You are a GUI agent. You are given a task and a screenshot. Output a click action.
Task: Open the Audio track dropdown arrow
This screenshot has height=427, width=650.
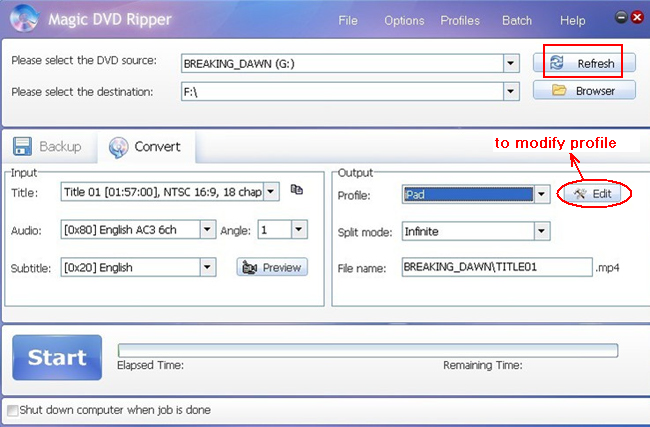click(207, 229)
